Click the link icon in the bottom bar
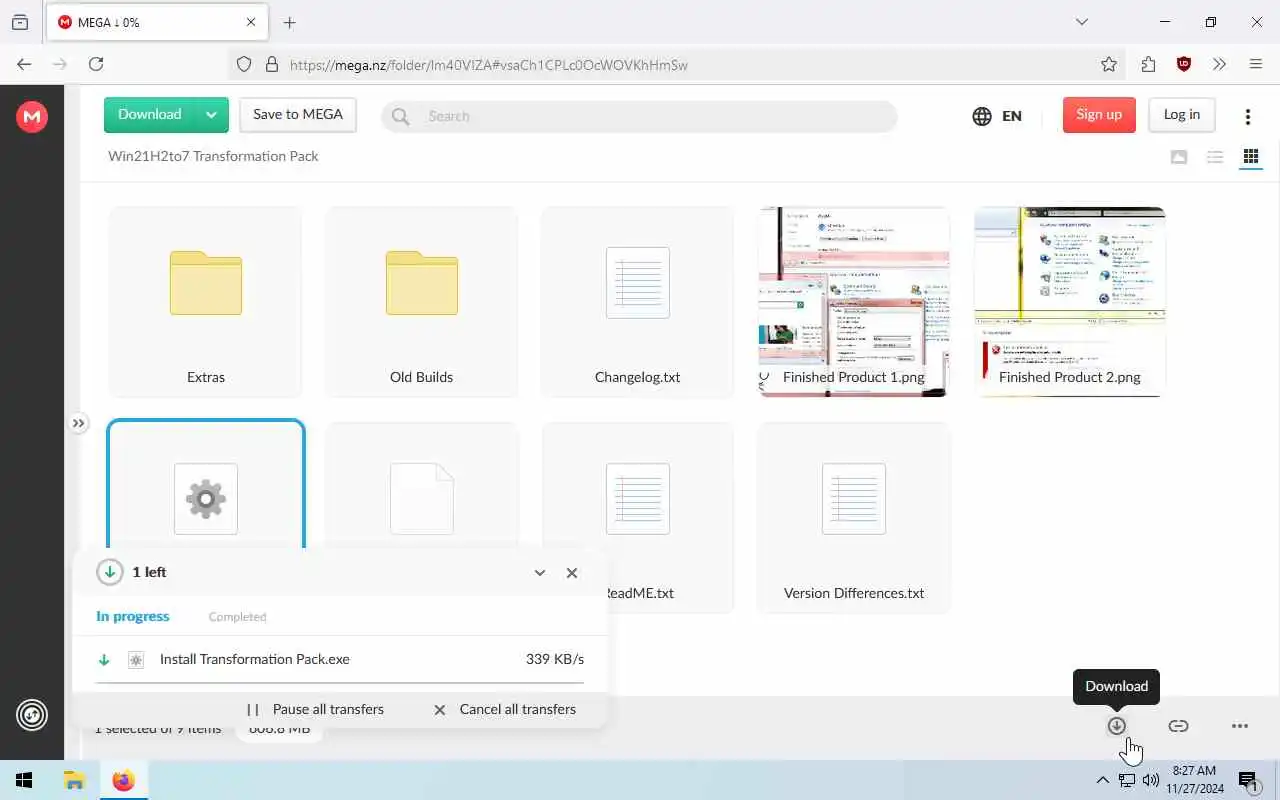 coord(1179,726)
